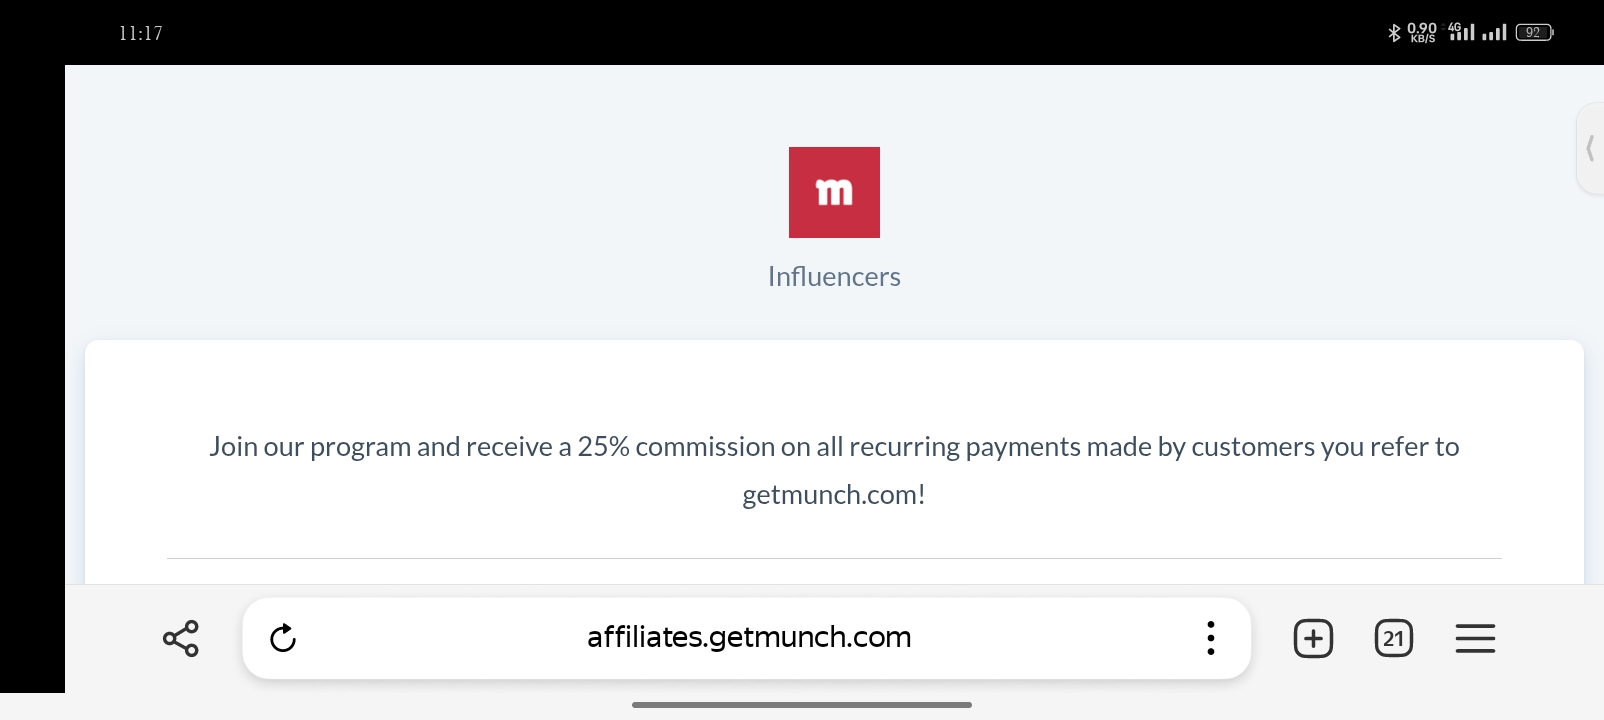This screenshot has width=1604, height=720.
Task: Tap the battery indicator showing 92
Action: point(1534,33)
